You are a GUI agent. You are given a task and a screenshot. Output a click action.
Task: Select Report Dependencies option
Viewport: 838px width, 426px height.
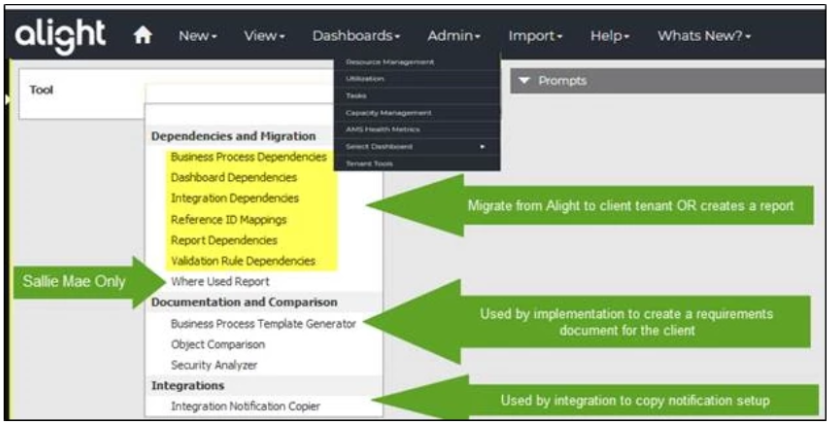point(224,241)
